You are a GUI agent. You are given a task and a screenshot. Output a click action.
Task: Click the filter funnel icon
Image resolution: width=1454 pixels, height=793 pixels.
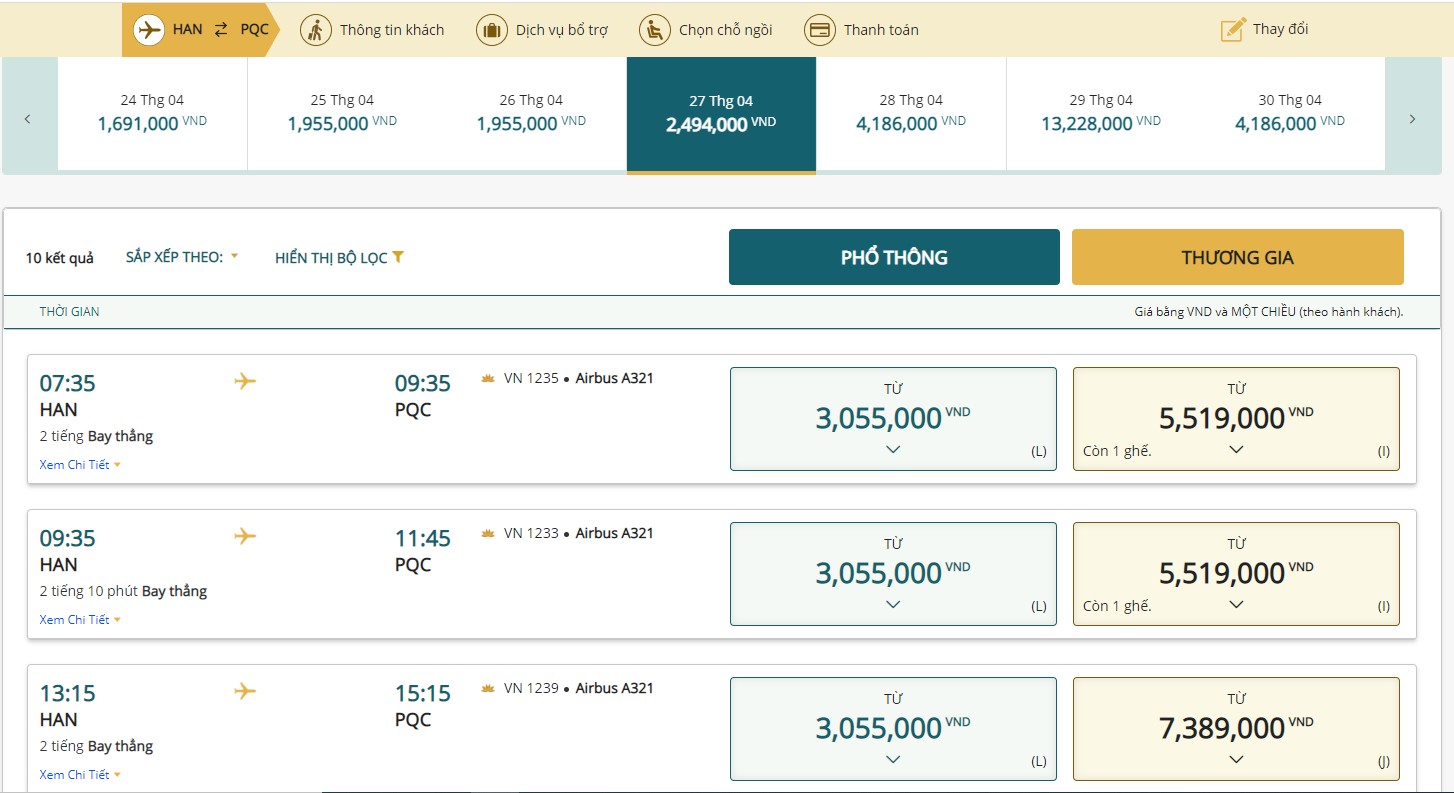tap(398, 257)
